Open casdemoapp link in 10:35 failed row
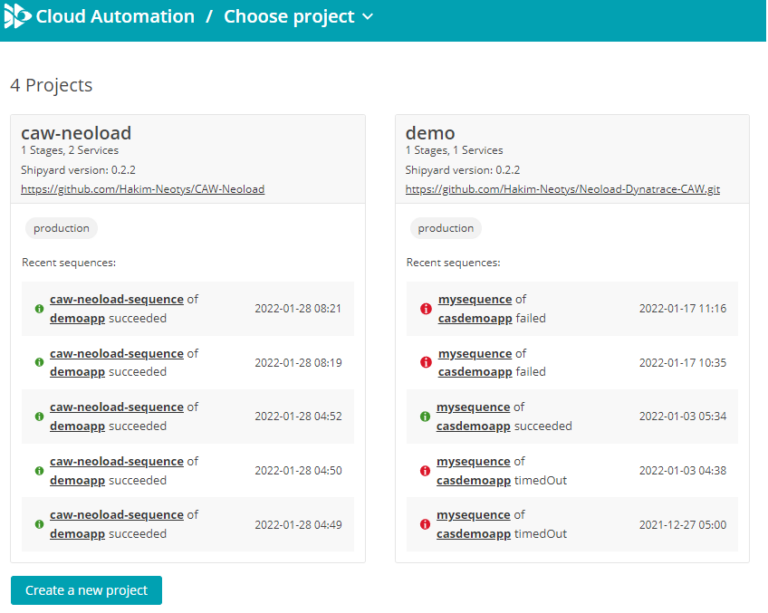The image size is (768, 613). (475, 372)
